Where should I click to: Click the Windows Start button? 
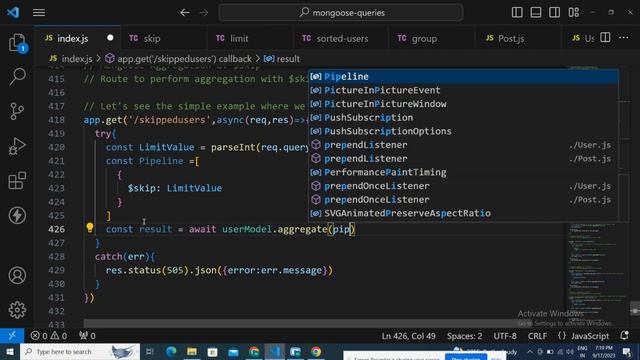click(x=9, y=351)
